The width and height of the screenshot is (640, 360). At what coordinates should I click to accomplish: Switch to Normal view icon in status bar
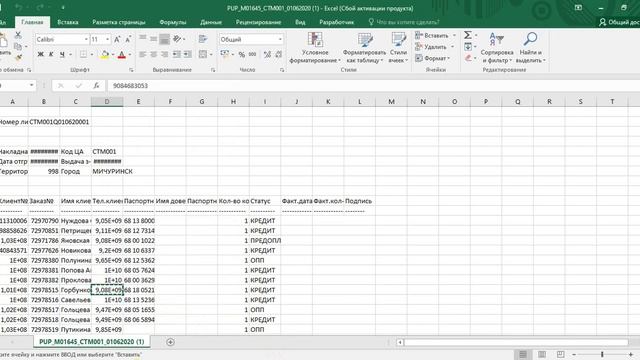coord(523,354)
